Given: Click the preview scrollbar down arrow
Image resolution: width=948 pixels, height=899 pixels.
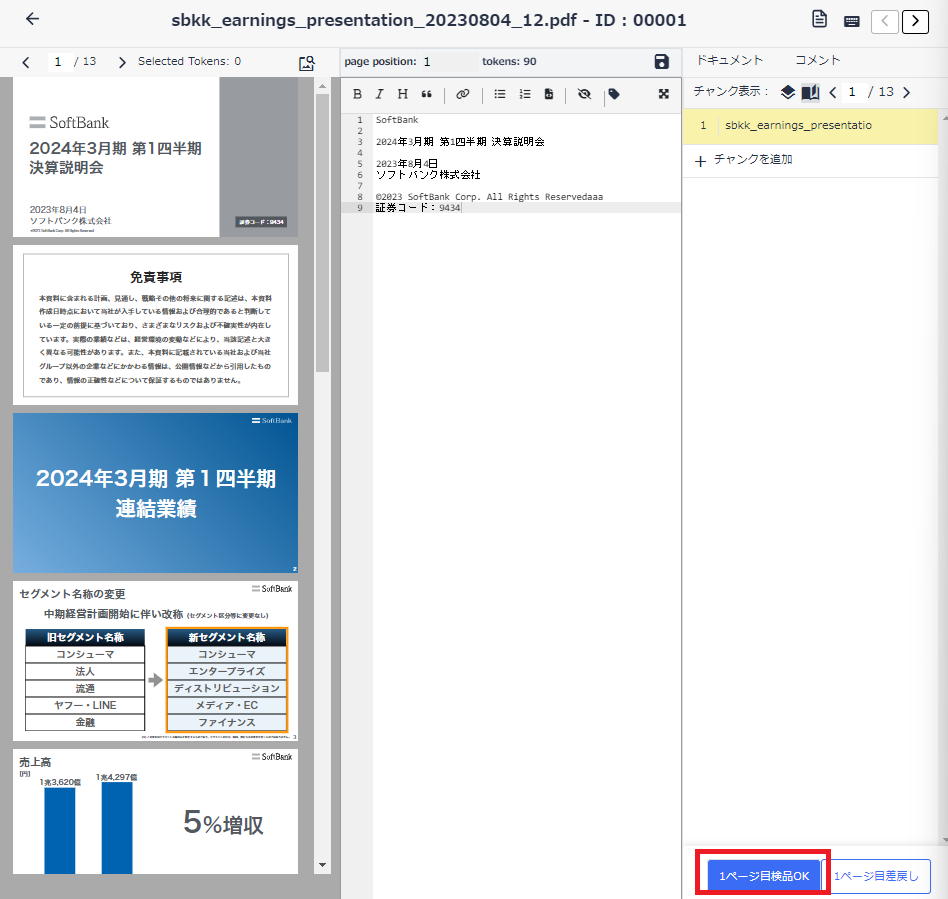Looking at the screenshot, I should (322, 865).
